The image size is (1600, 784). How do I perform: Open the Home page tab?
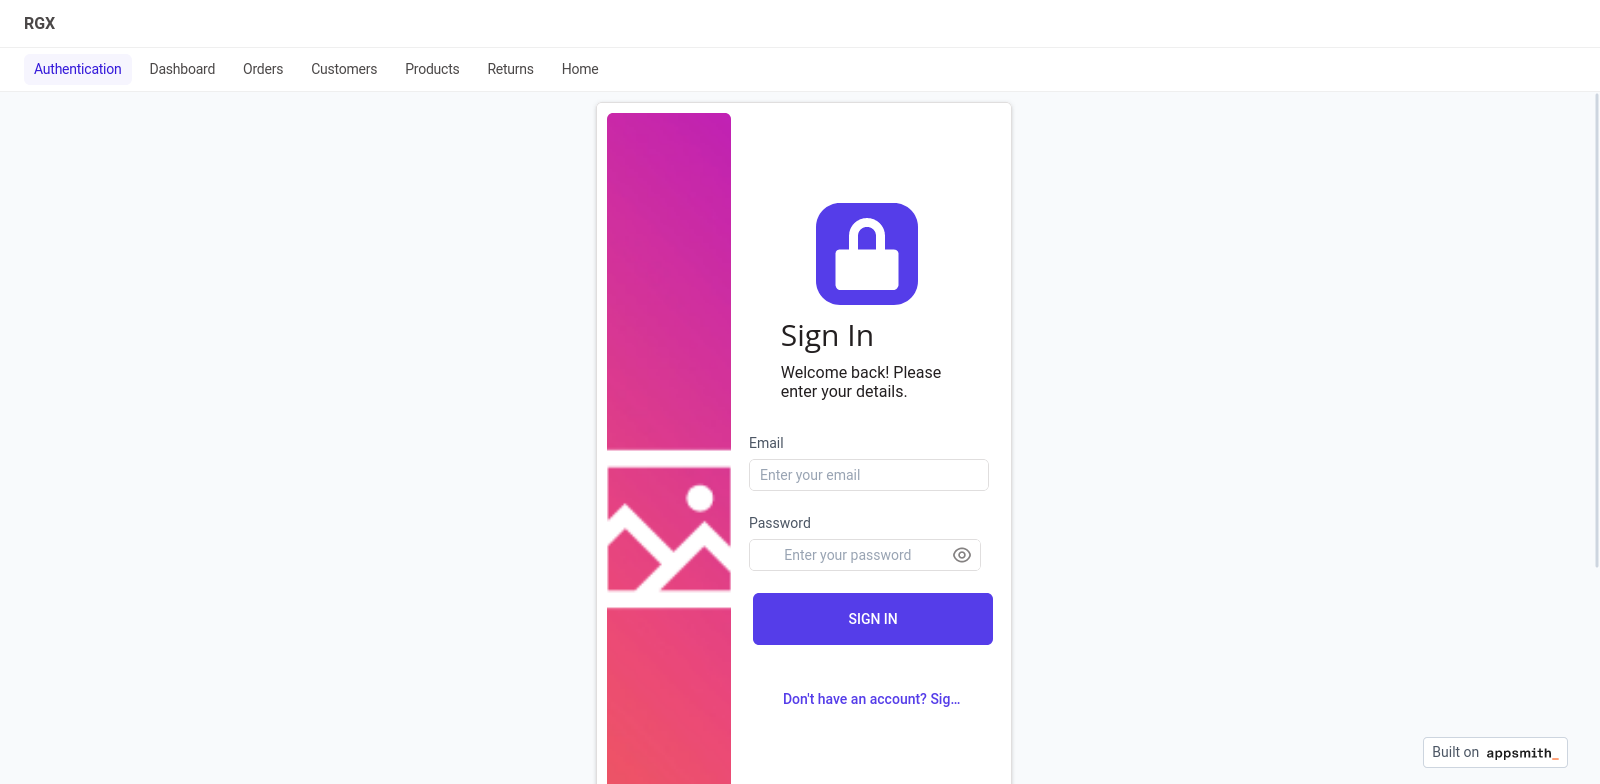click(x=580, y=69)
